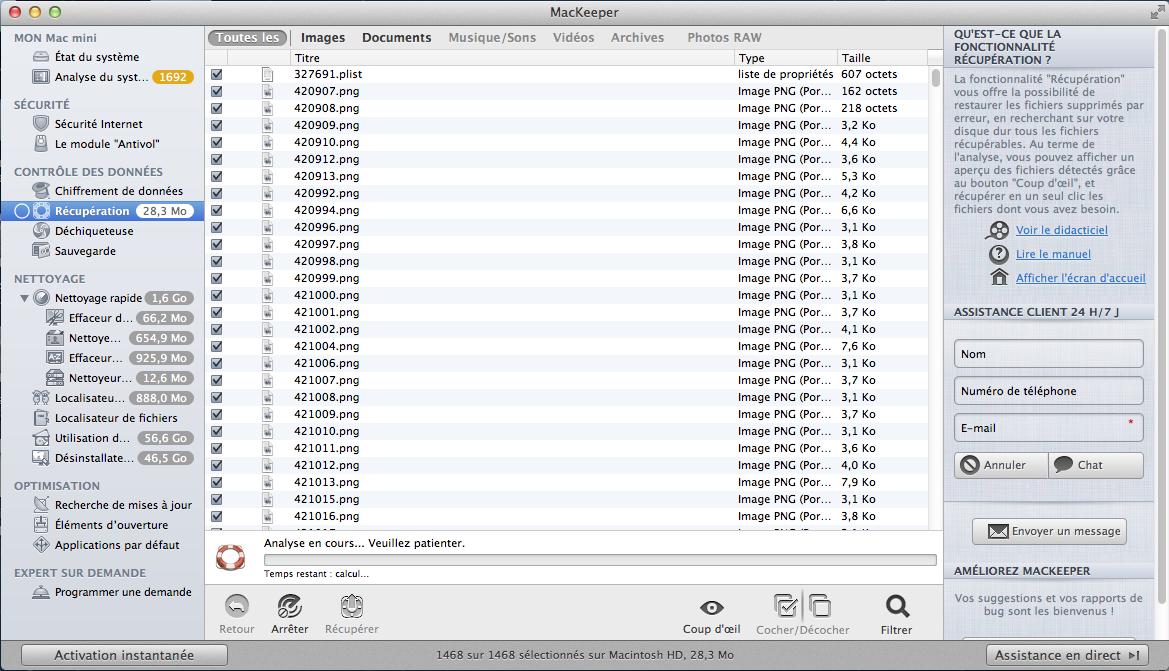Open Analyse du système icon in sidebar

[41, 77]
